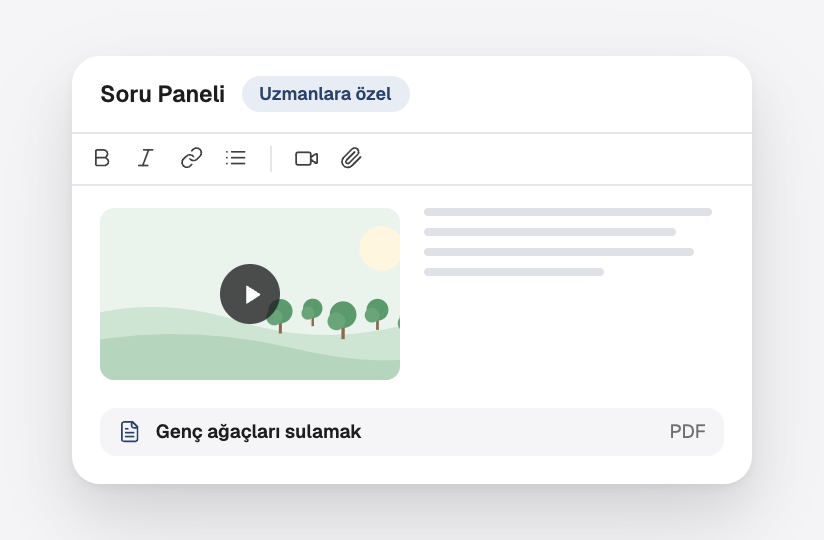Attach a file using the paperclip icon
The width and height of the screenshot is (824, 540).
[x=351, y=158]
